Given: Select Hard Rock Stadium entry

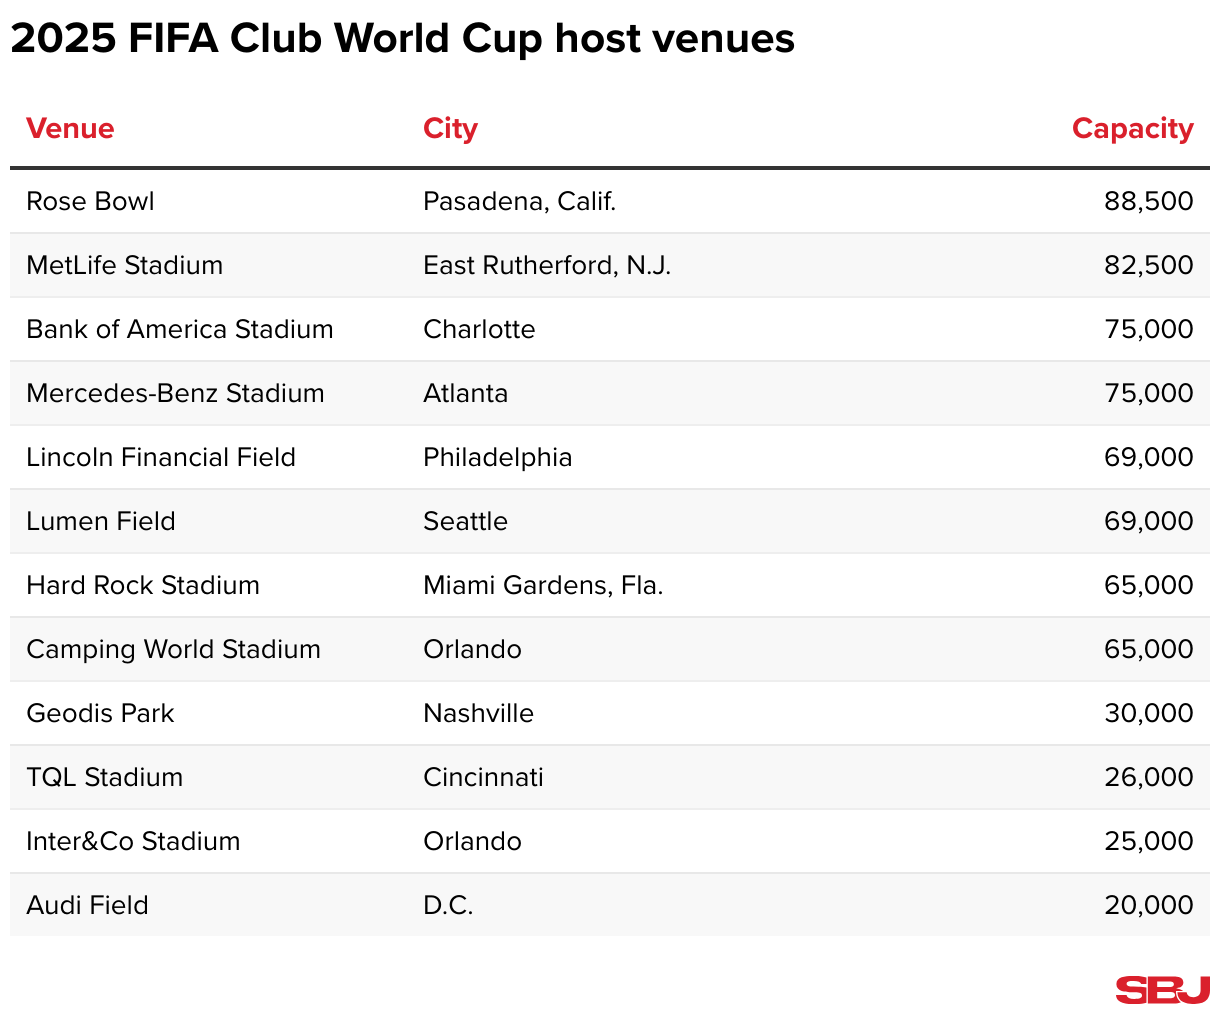Looking at the screenshot, I should tap(142, 586).
